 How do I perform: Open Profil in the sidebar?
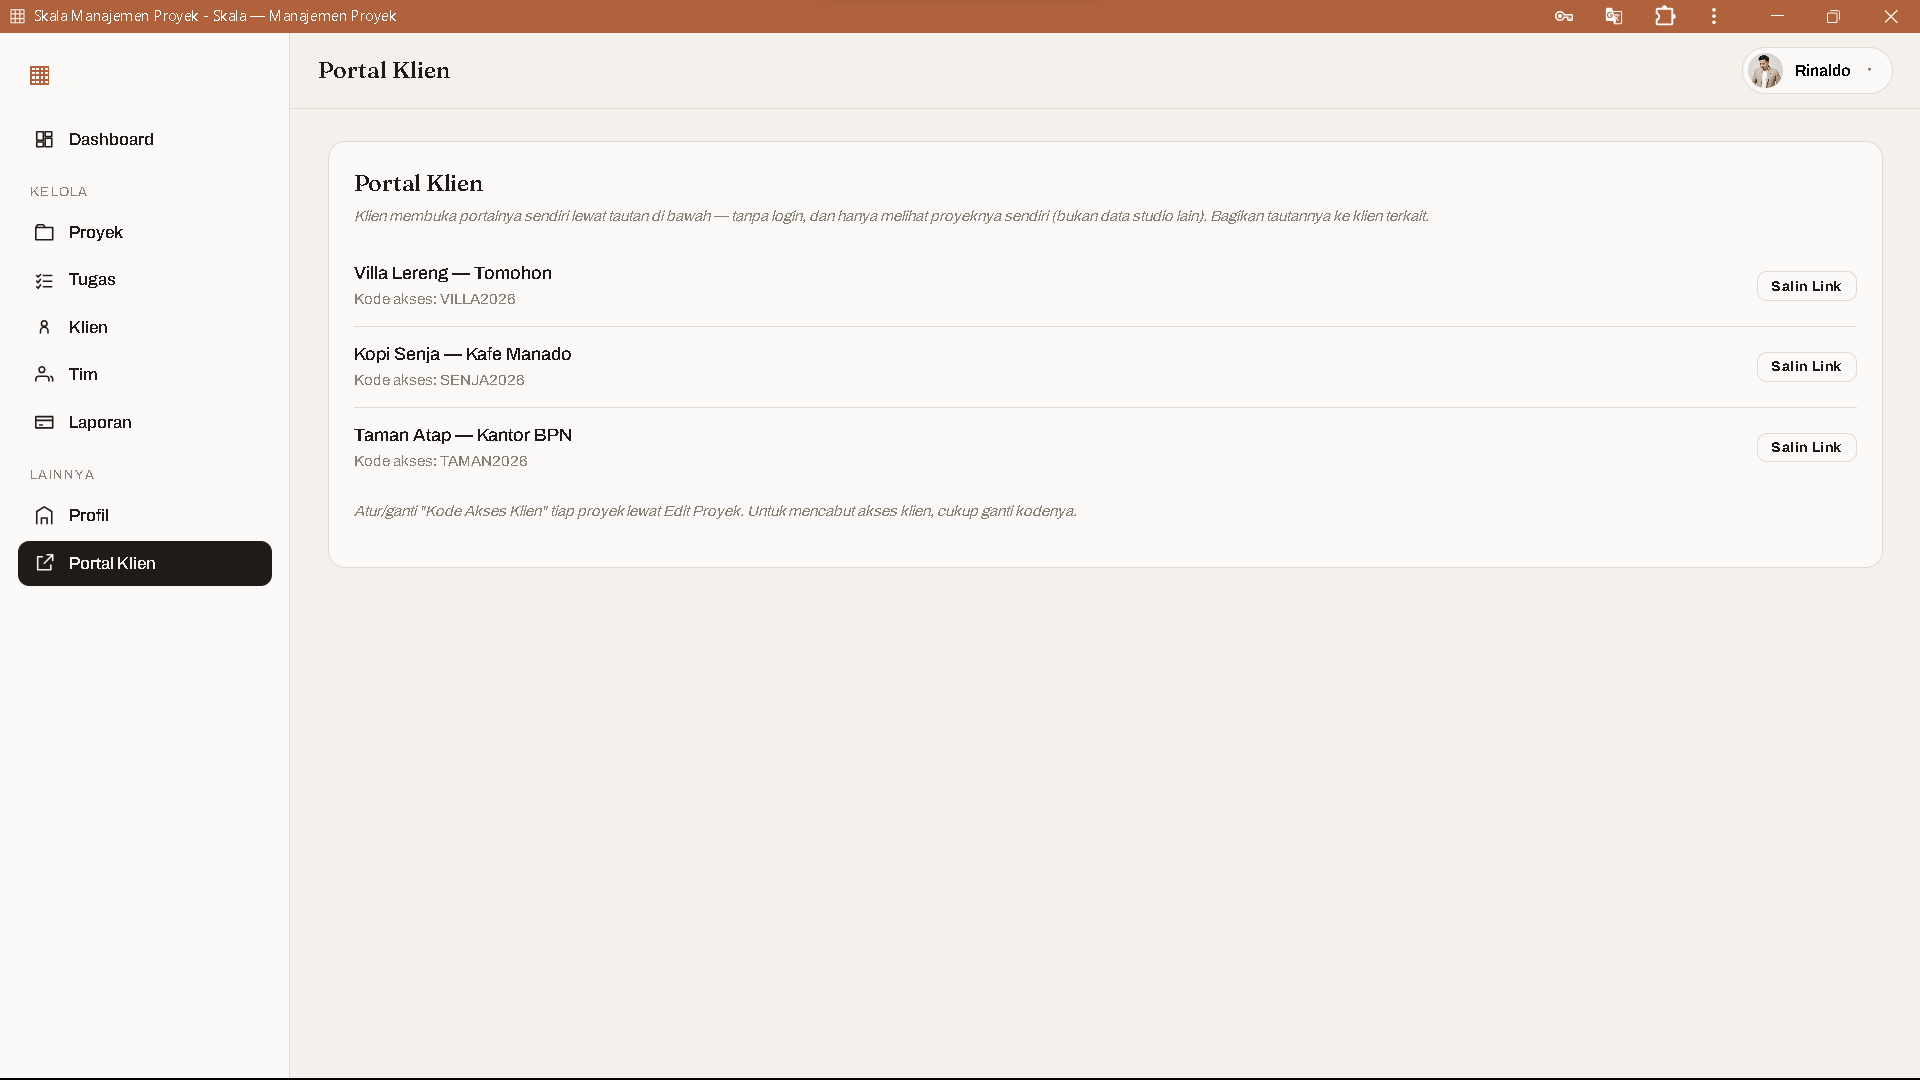coord(145,515)
